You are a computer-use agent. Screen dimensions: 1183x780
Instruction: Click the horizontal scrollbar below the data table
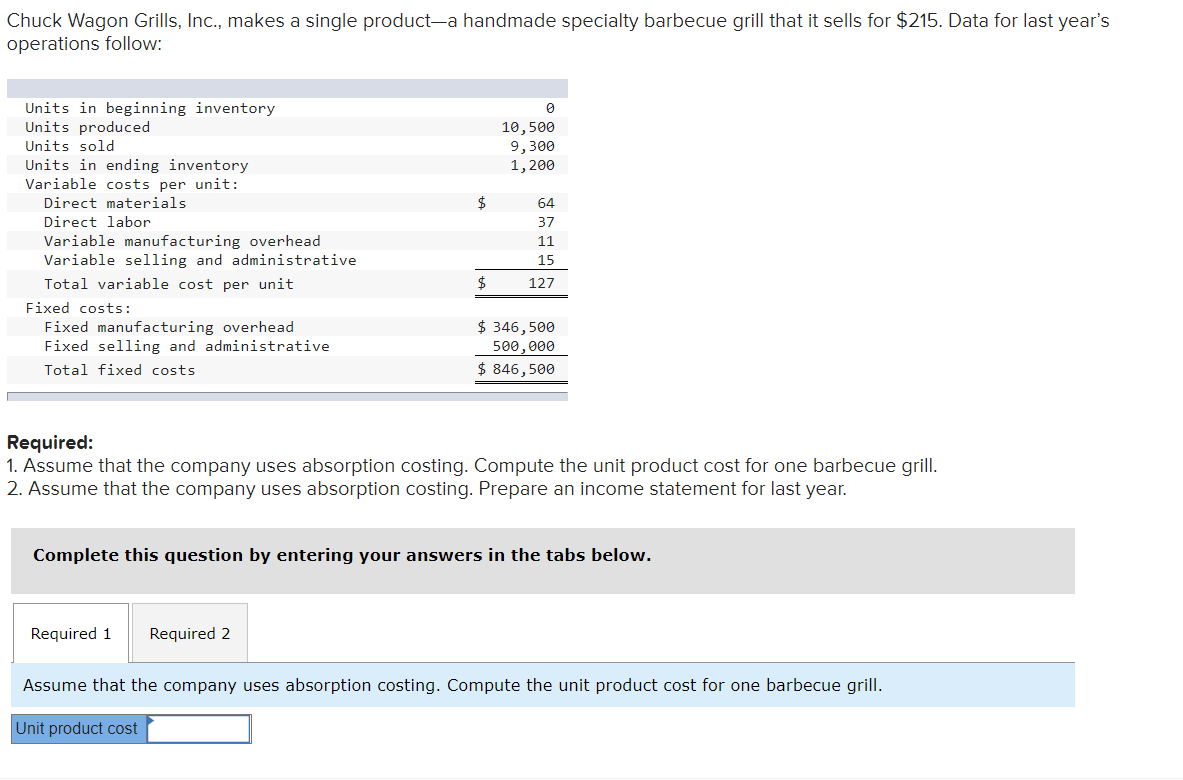[x=287, y=394]
